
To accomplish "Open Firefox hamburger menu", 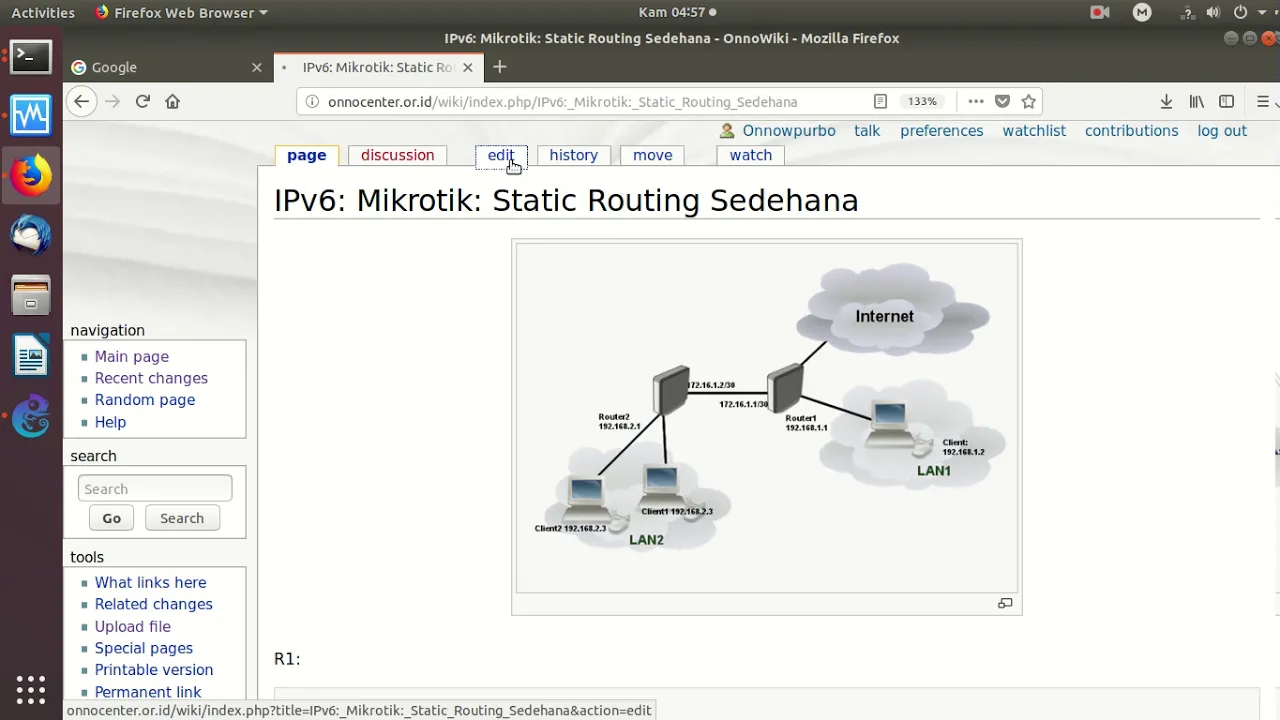I will click(1263, 101).
